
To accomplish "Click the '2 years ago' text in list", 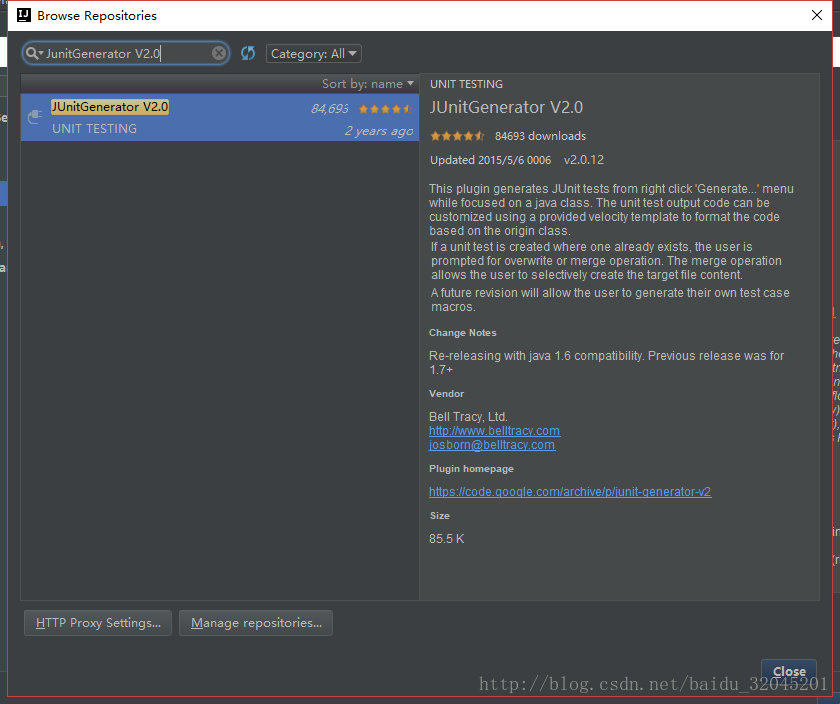I will (x=379, y=131).
